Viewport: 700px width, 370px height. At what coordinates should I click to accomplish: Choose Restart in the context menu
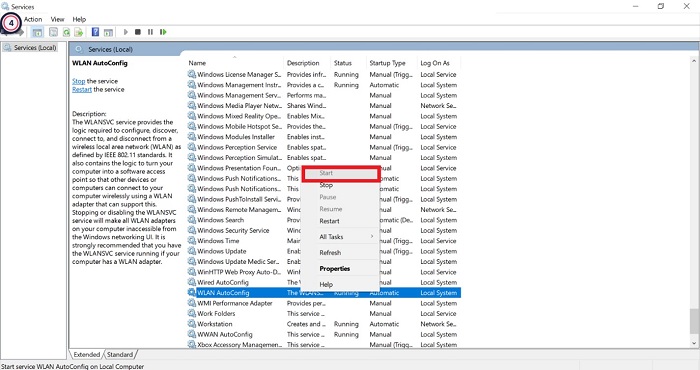coord(329,221)
